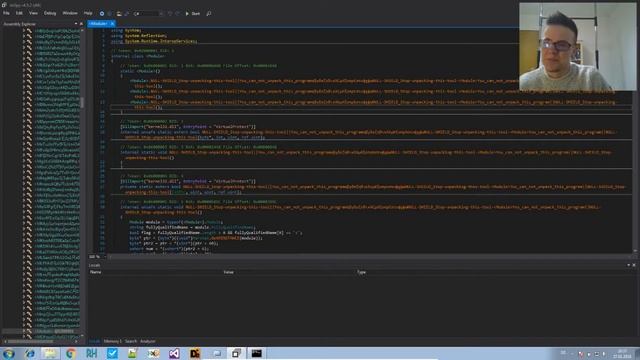Open the Windows Start menu
The image size is (640, 360).
pyautogui.click(x=9, y=353)
